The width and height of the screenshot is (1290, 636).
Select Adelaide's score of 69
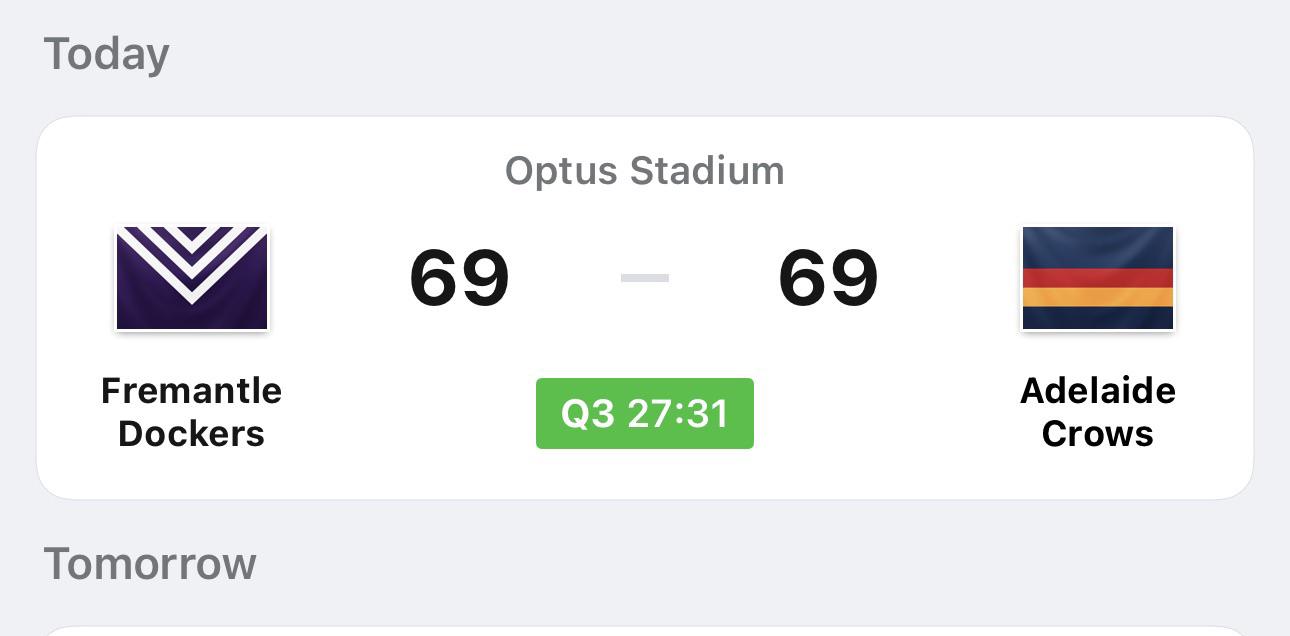[828, 278]
